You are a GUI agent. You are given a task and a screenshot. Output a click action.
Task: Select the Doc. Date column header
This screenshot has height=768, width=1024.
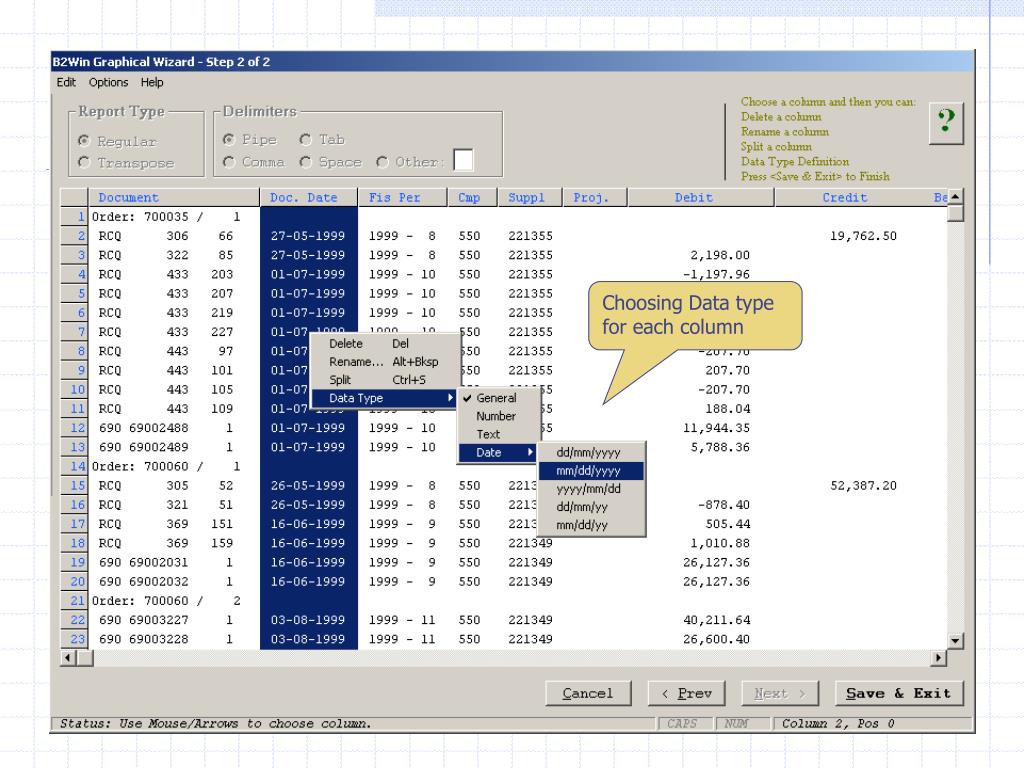tap(308, 197)
